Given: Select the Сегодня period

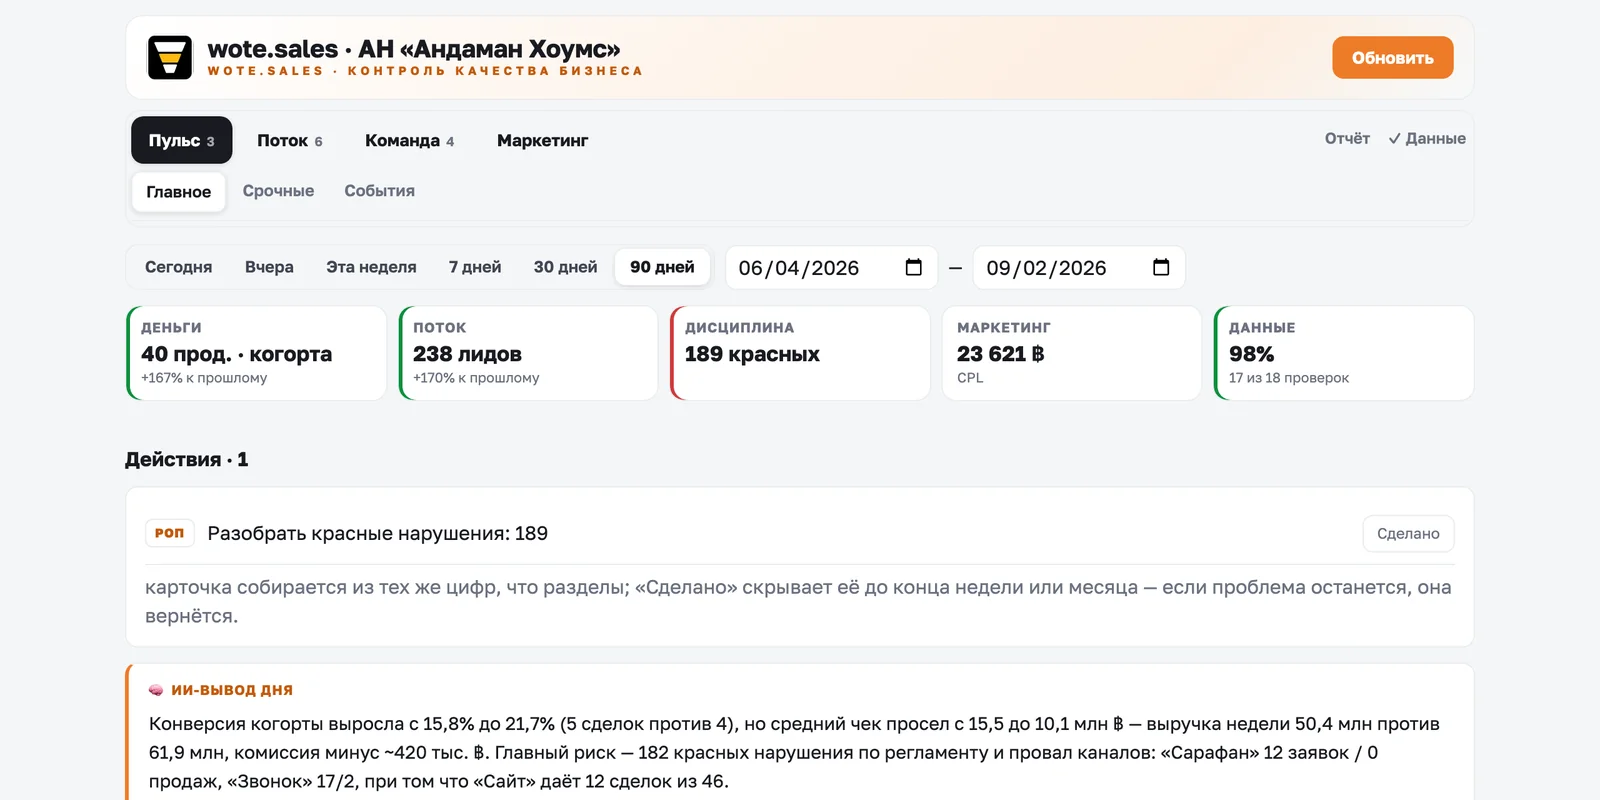Looking at the screenshot, I should tap(178, 267).
